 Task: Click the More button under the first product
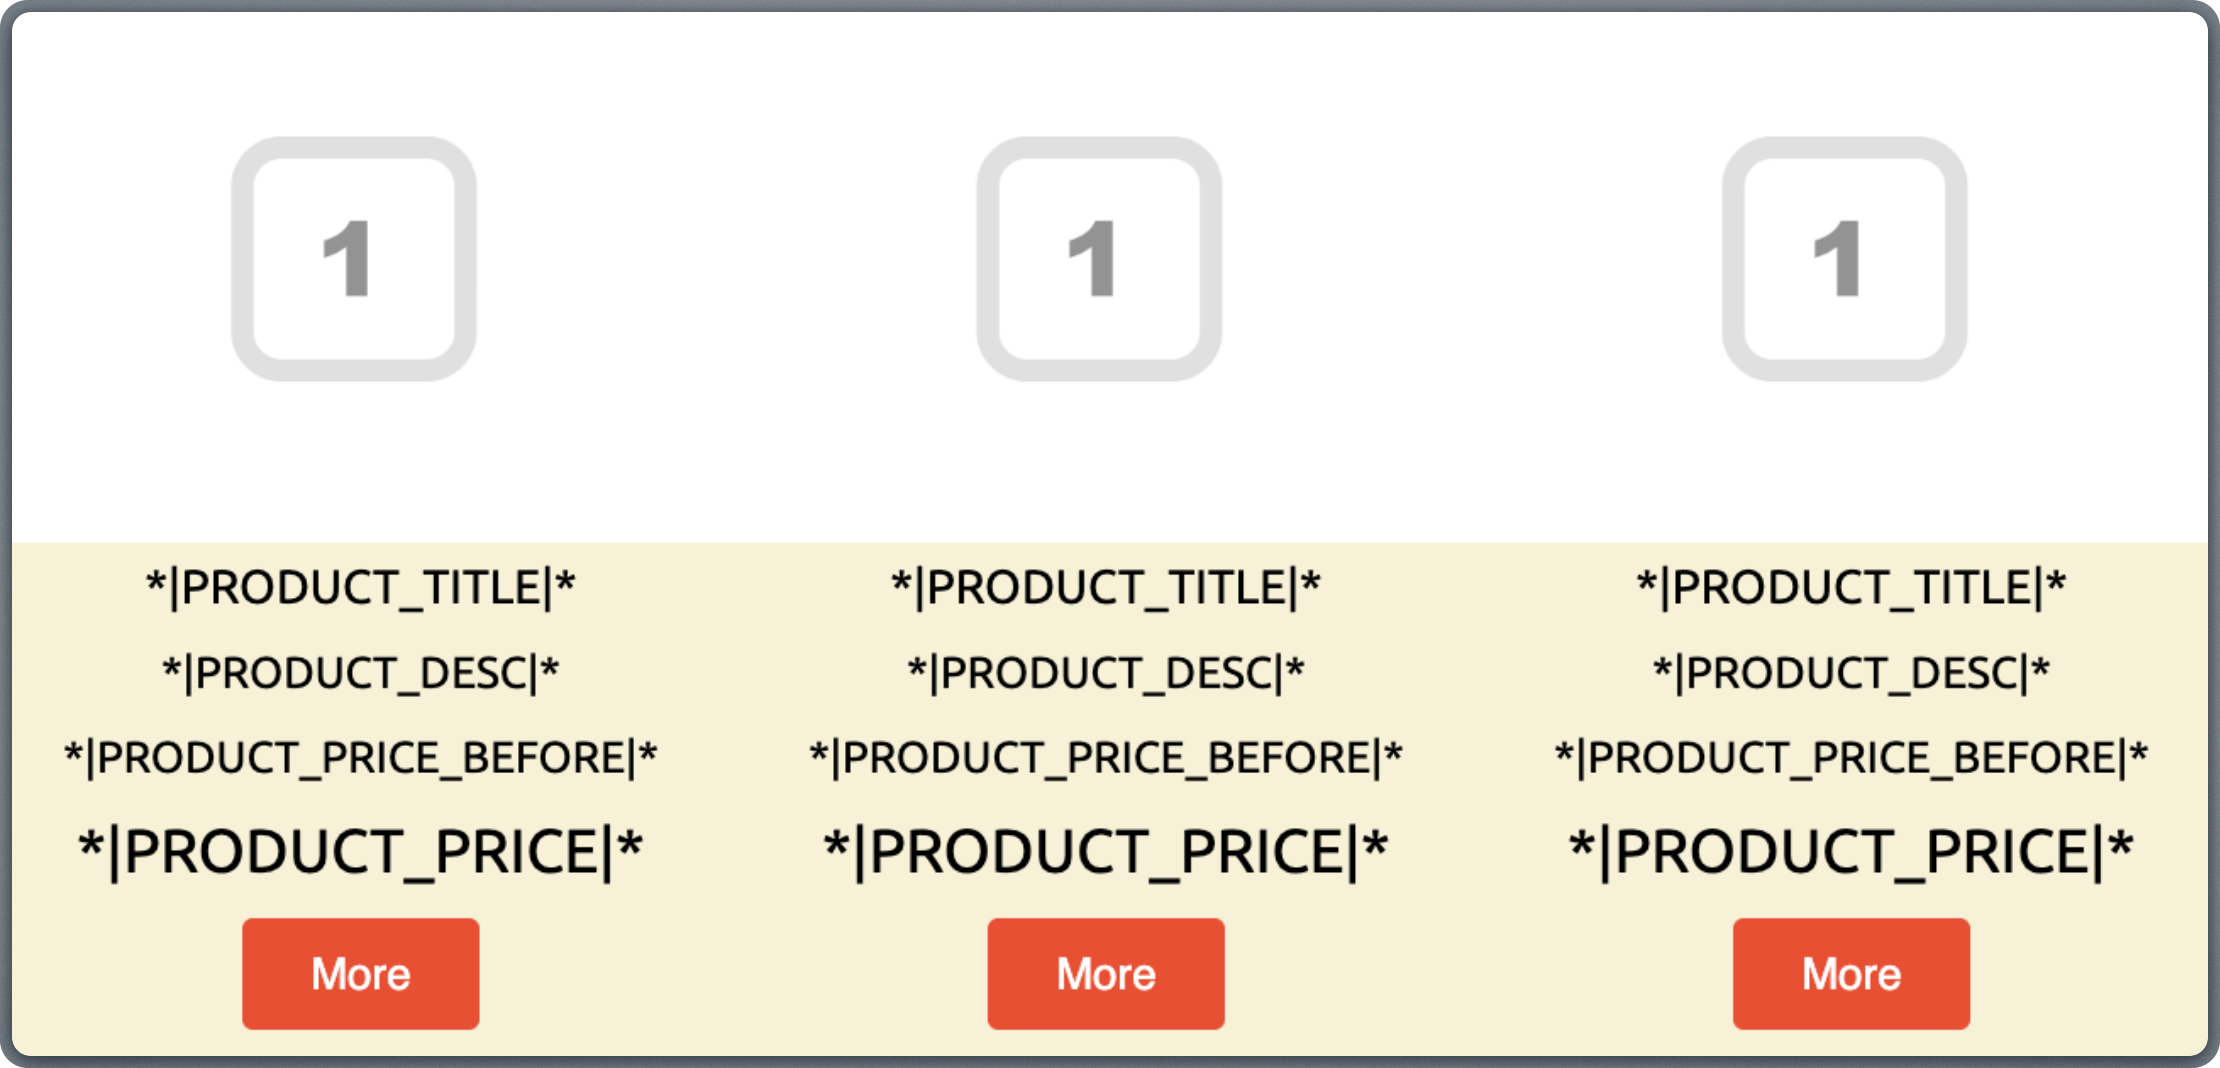tap(360, 972)
